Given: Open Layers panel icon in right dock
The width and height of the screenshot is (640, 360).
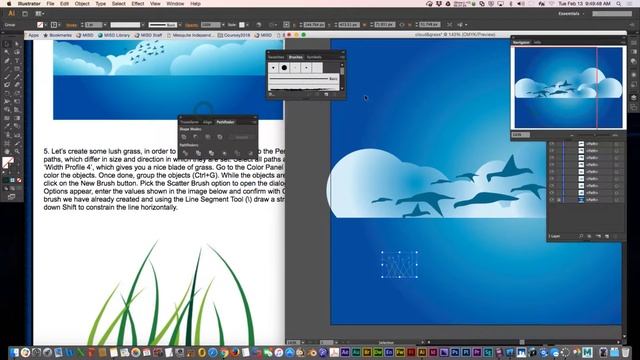Looking at the screenshot, I should (x=633, y=97).
